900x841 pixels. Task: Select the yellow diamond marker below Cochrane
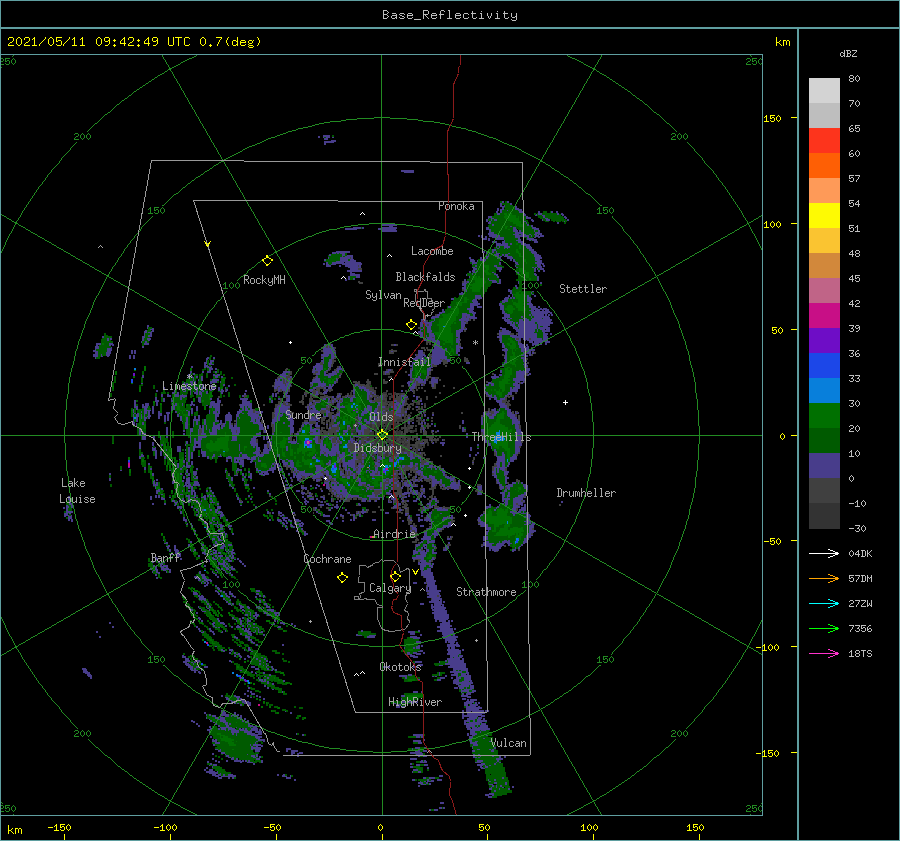tap(342, 578)
